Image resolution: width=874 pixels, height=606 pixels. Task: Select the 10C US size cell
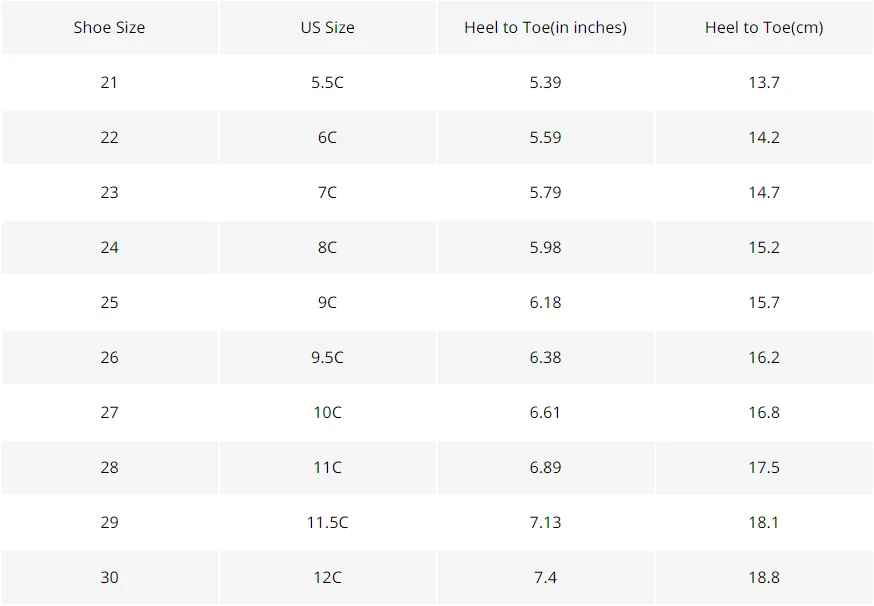(327, 413)
